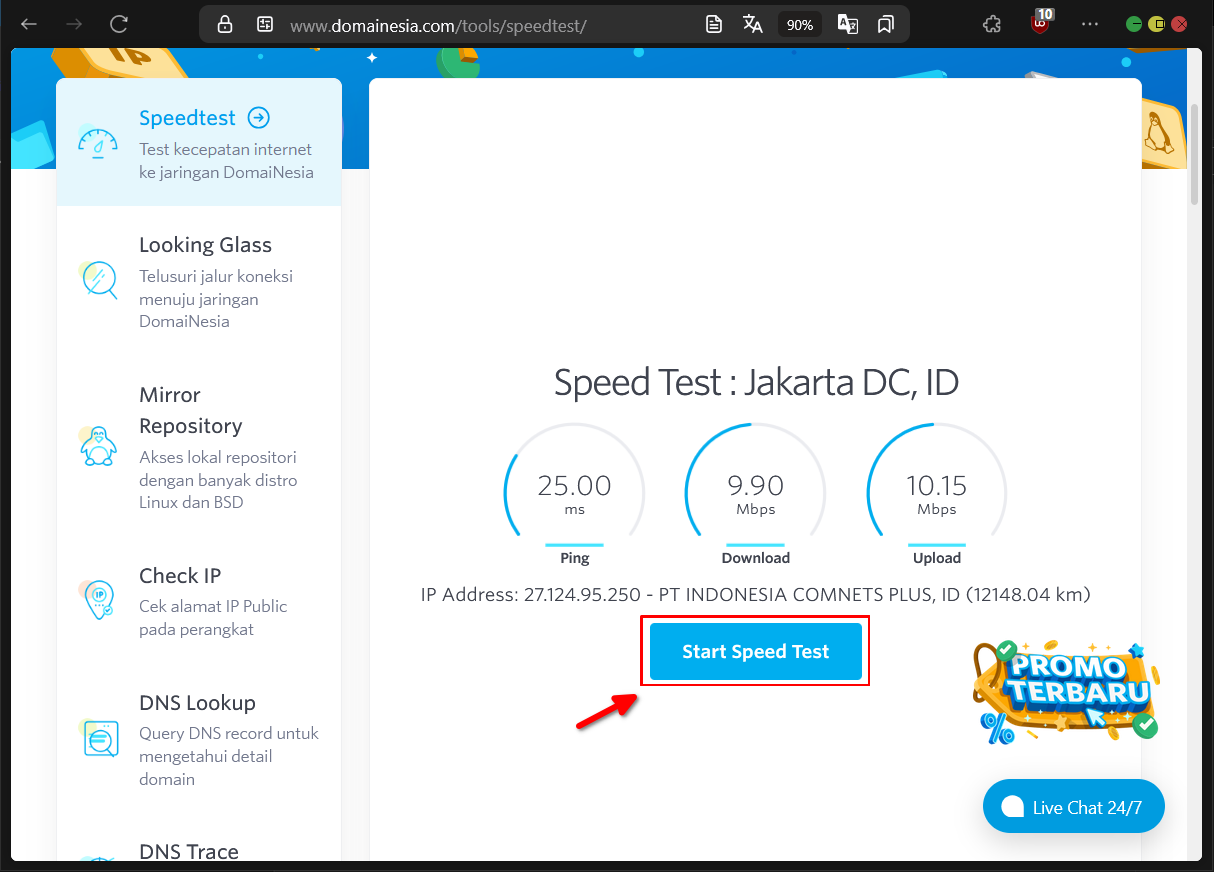This screenshot has height=872, width=1214.
Task: Click the Ping label under the gauge
Action: 574,558
